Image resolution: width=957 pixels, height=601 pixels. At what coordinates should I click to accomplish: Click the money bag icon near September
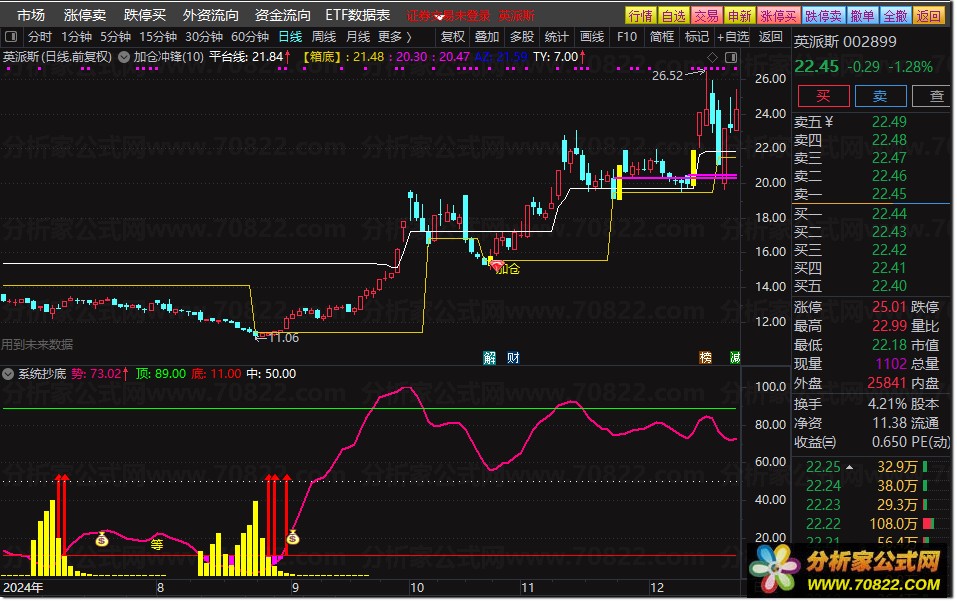[x=293, y=538]
